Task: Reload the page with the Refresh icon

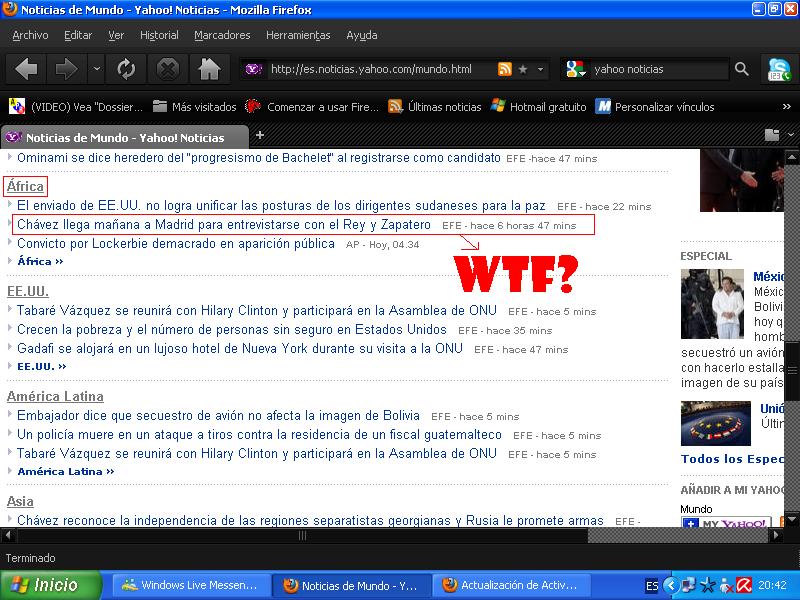Action: tap(126, 69)
